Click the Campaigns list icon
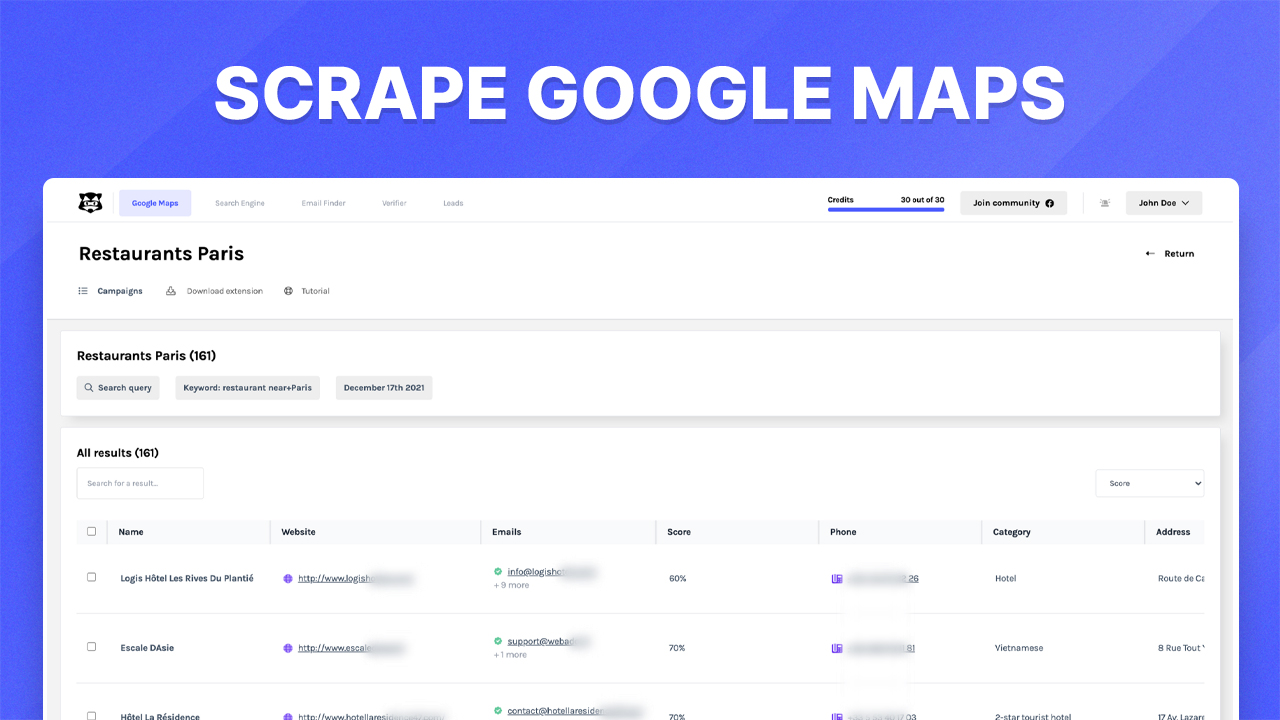This screenshot has height=720, width=1280. pyautogui.click(x=83, y=290)
